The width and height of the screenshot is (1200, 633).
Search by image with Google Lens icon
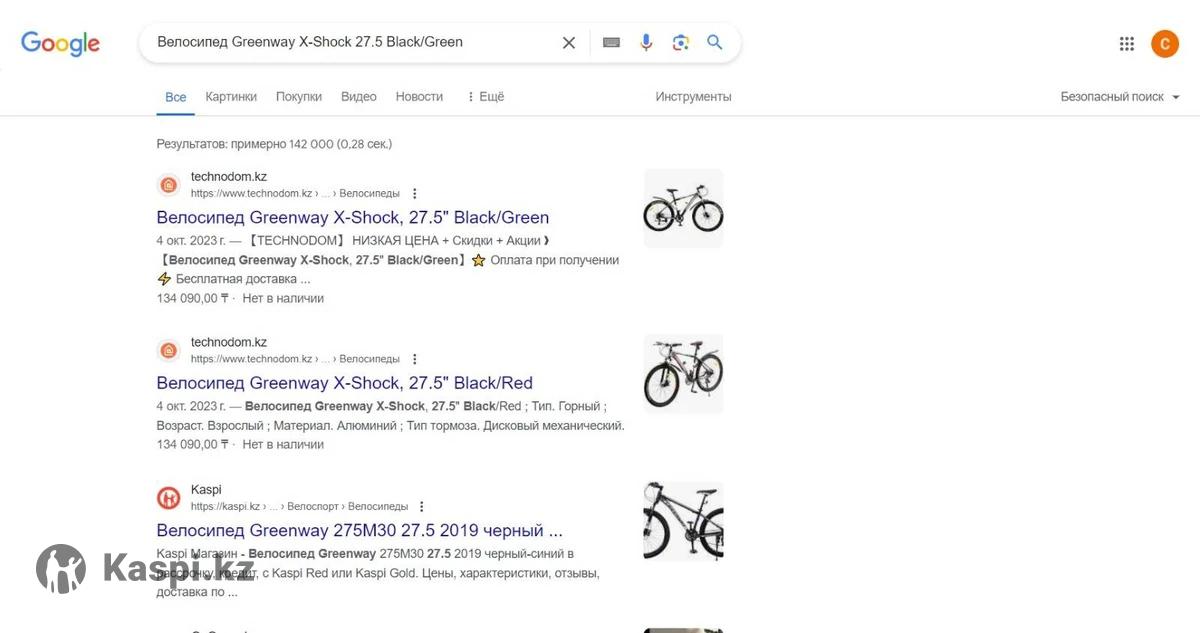[x=681, y=42]
